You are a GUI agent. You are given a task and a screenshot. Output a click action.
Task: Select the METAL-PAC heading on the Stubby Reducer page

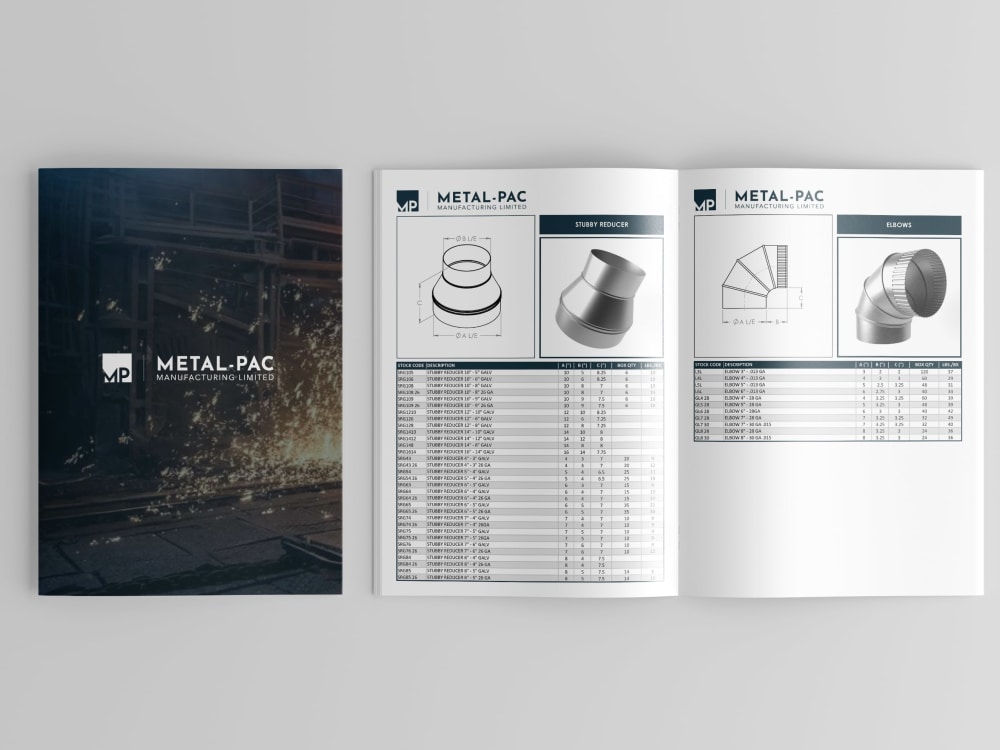click(x=482, y=197)
